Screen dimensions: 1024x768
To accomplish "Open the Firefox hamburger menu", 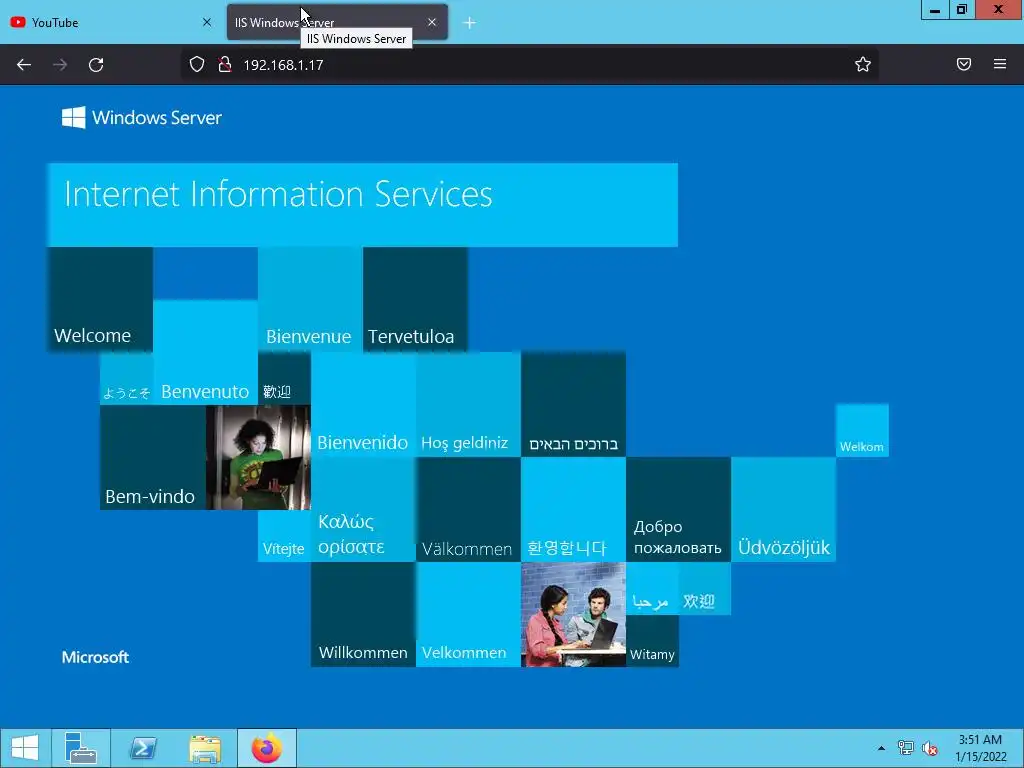I will pos(1000,64).
